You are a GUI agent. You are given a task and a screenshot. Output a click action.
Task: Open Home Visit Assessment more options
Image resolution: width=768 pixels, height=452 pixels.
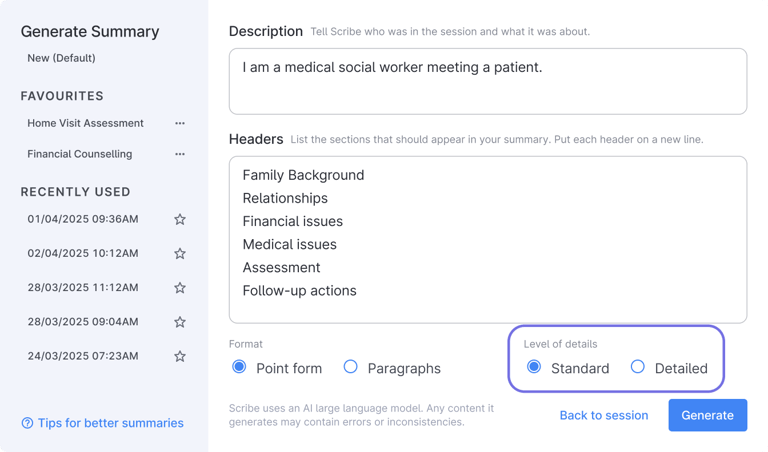point(180,124)
